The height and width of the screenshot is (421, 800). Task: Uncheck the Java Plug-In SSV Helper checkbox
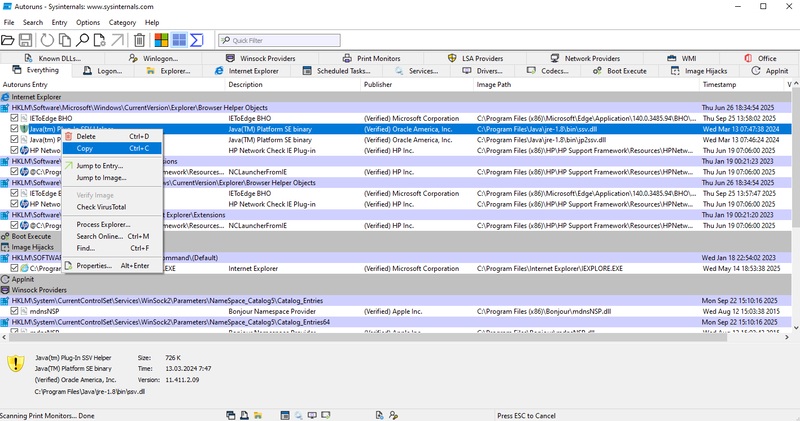pos(14,129)
